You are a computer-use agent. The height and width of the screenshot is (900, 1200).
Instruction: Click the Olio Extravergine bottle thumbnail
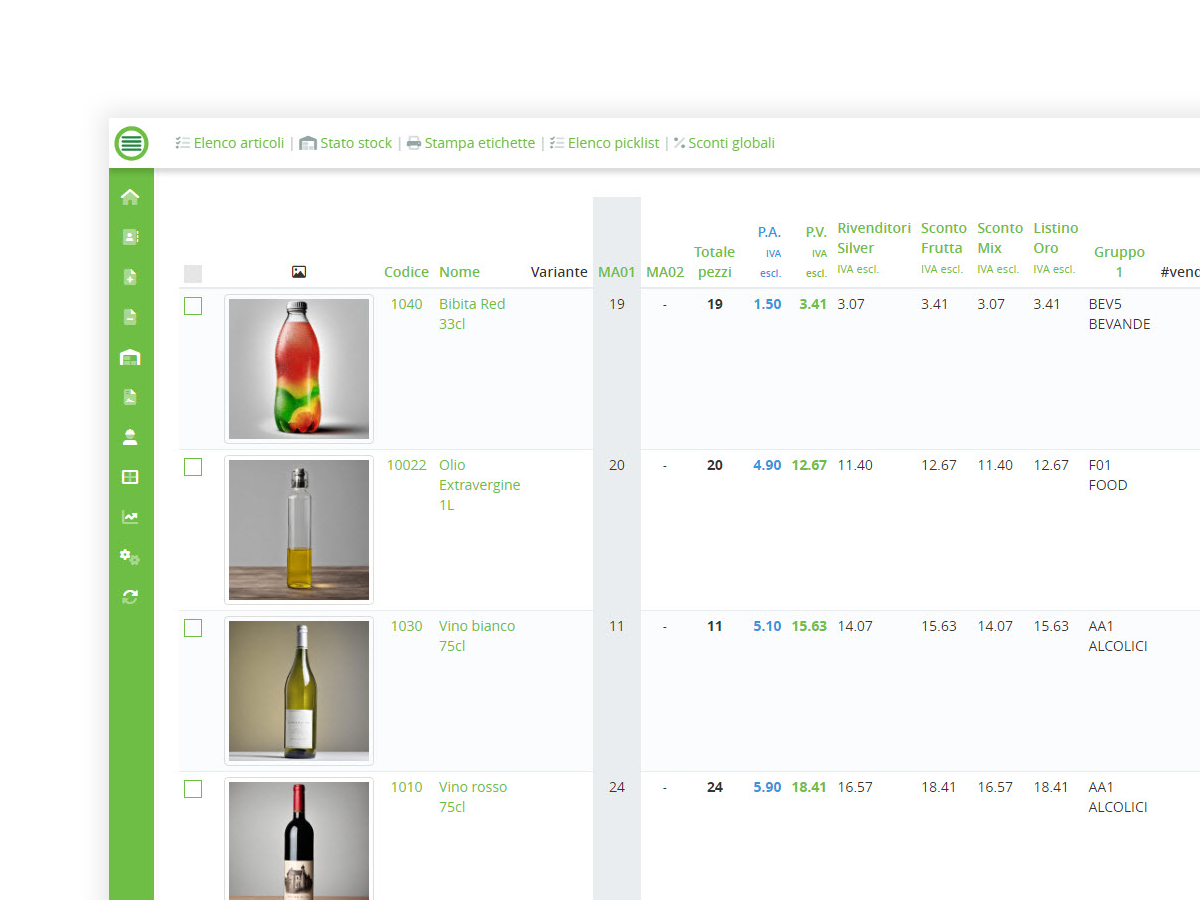point(299,530)
